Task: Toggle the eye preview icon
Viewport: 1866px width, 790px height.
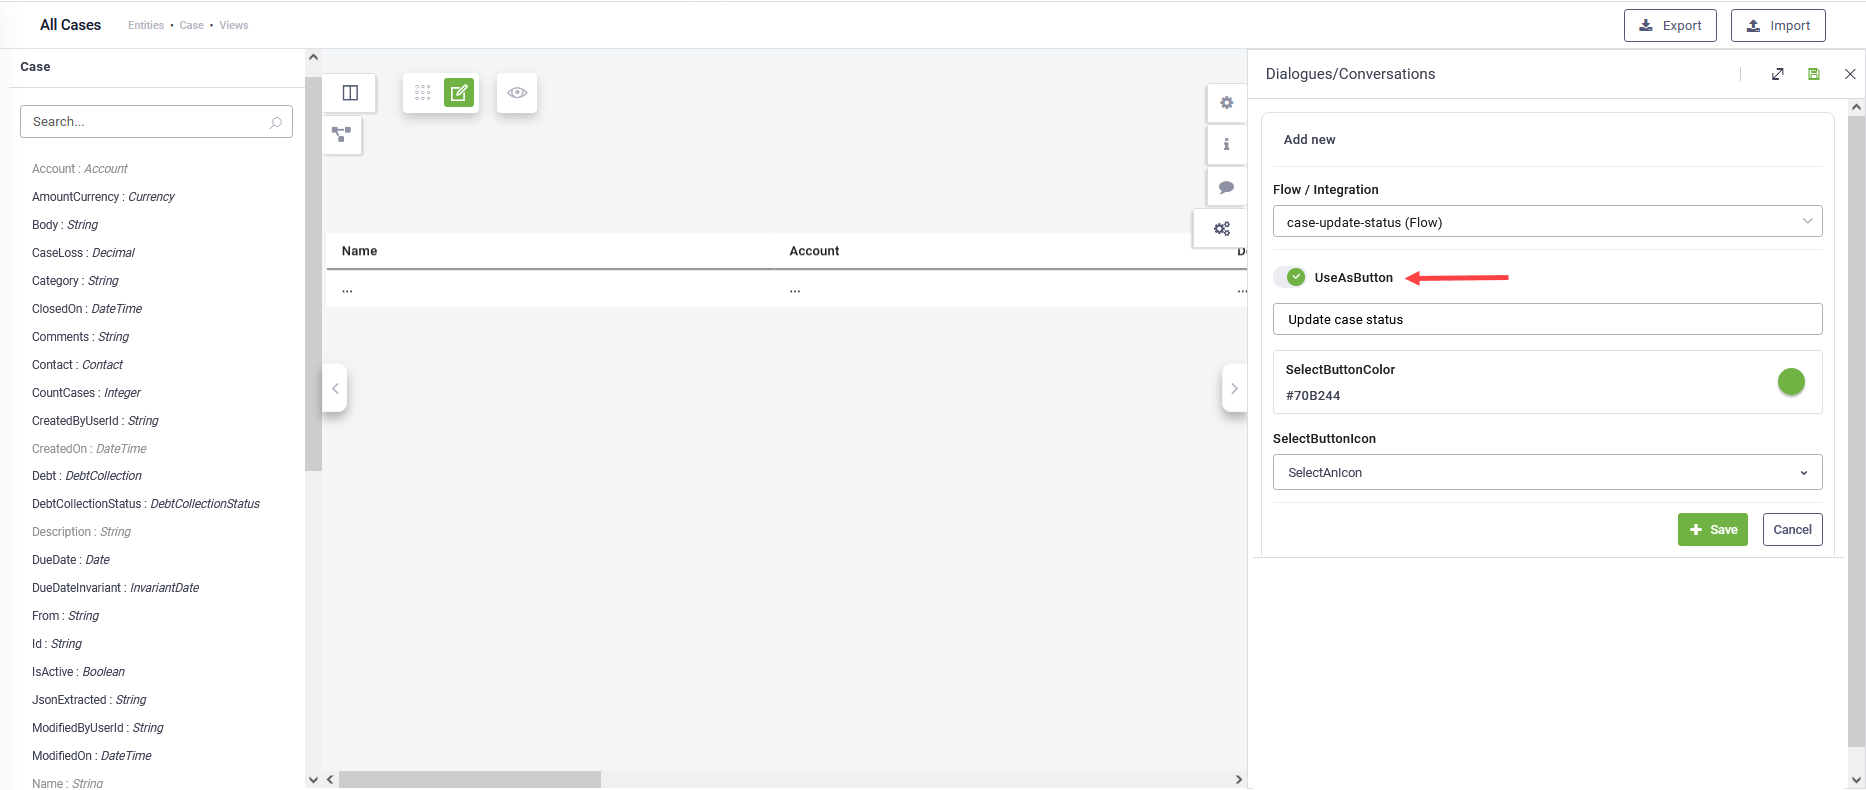Action: [517, 93]
